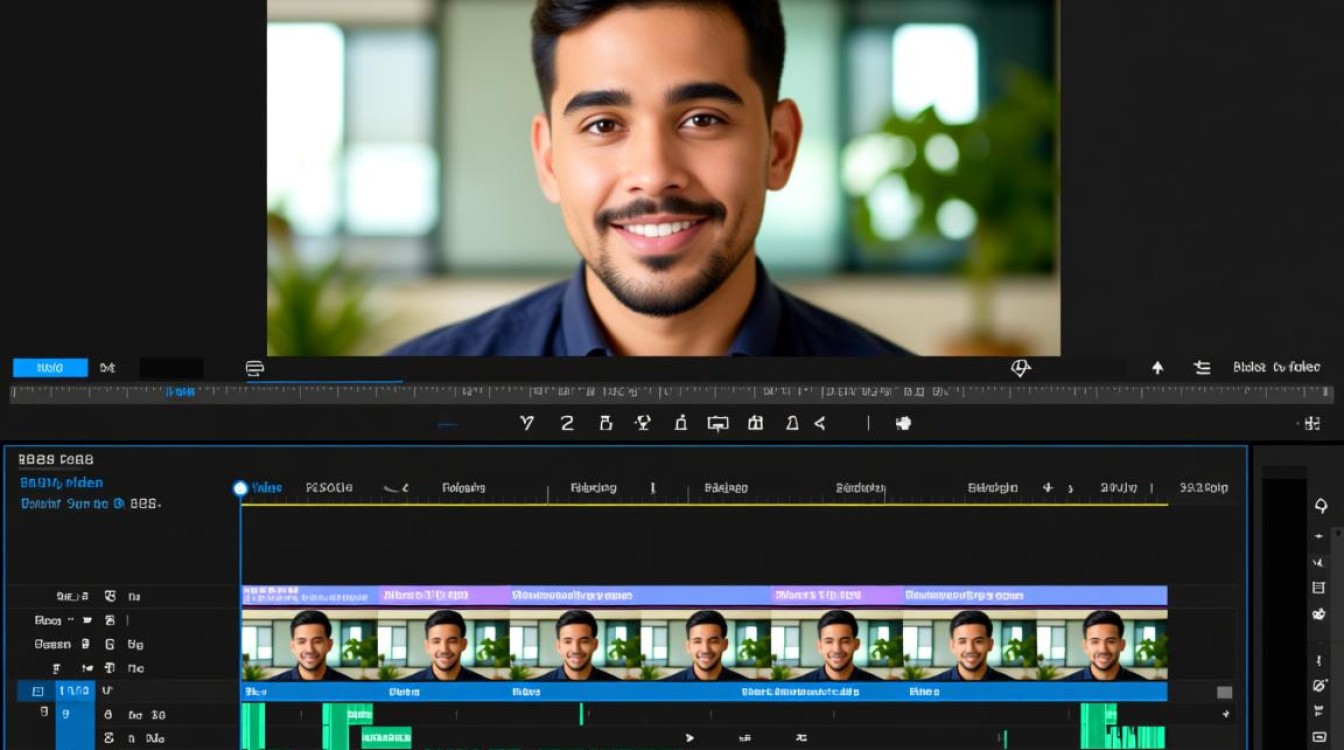Click the first face thumbnail in the video track
This screenshot has width=1344, height=750.
[310, 645]
